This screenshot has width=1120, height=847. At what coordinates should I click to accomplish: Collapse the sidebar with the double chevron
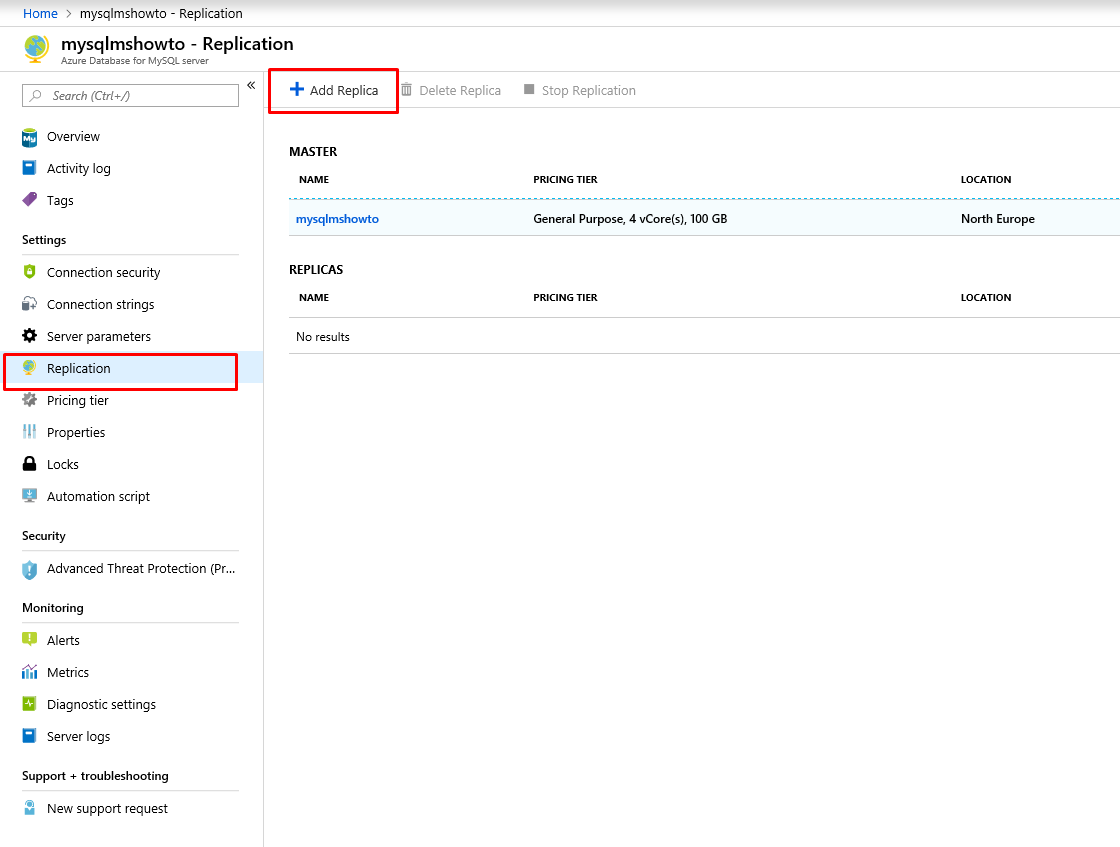click(x=251, y=85)
